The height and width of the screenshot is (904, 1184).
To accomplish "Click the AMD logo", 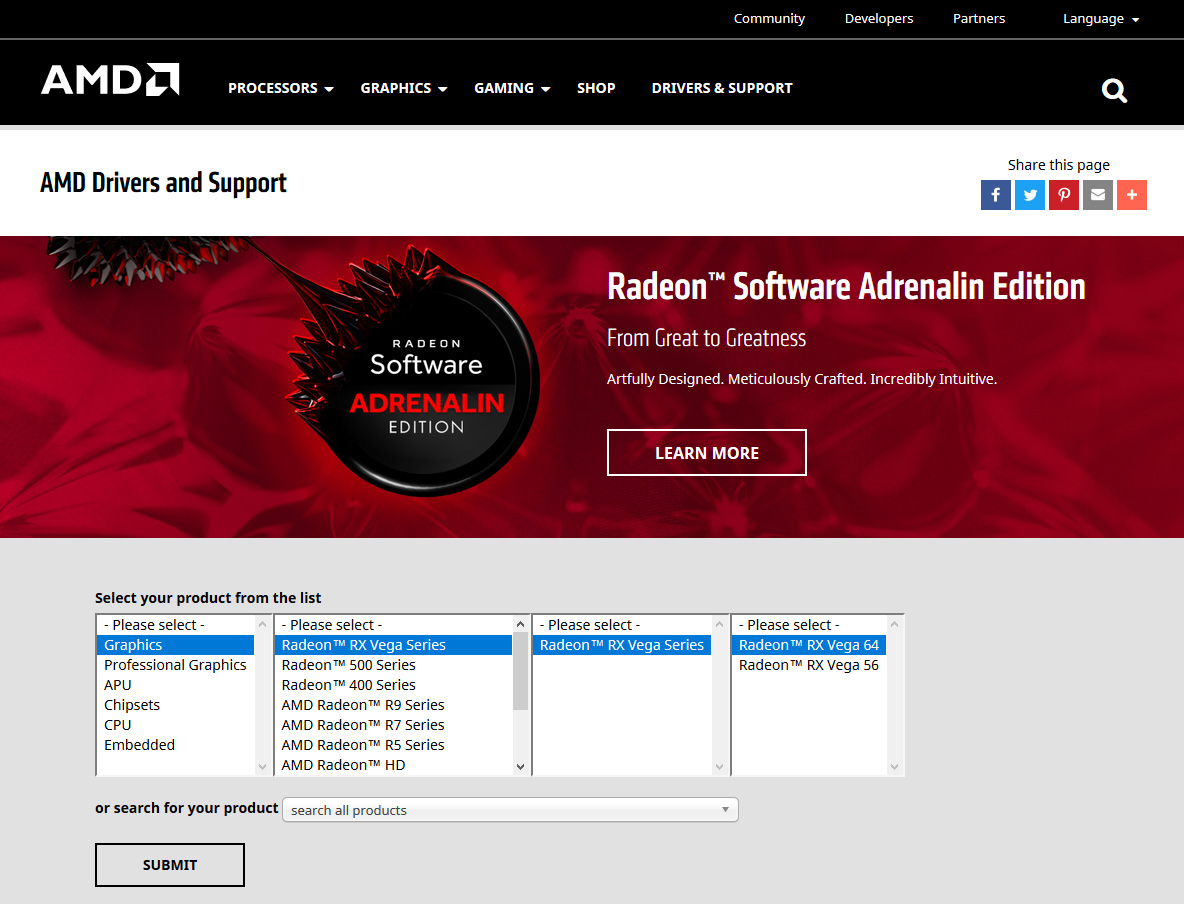I will [110, 80].
